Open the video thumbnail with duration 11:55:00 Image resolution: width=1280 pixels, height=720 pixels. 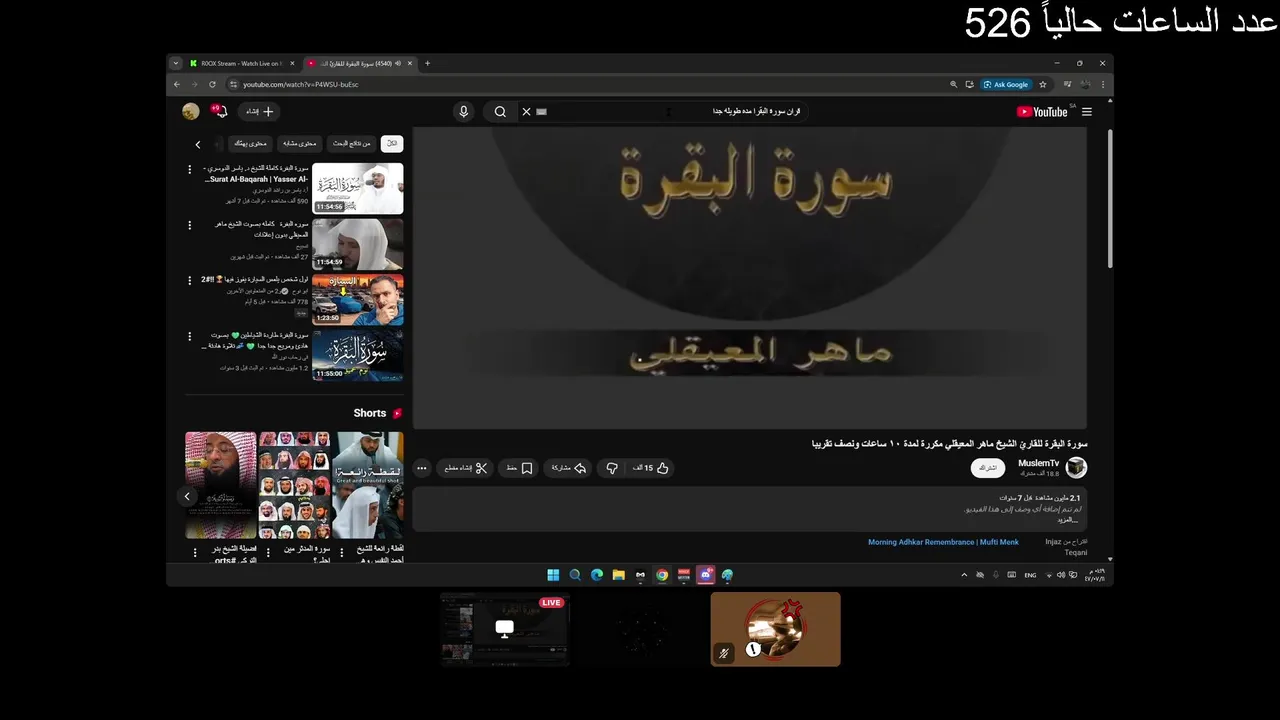pyautogui.click(x=357, y=356)
